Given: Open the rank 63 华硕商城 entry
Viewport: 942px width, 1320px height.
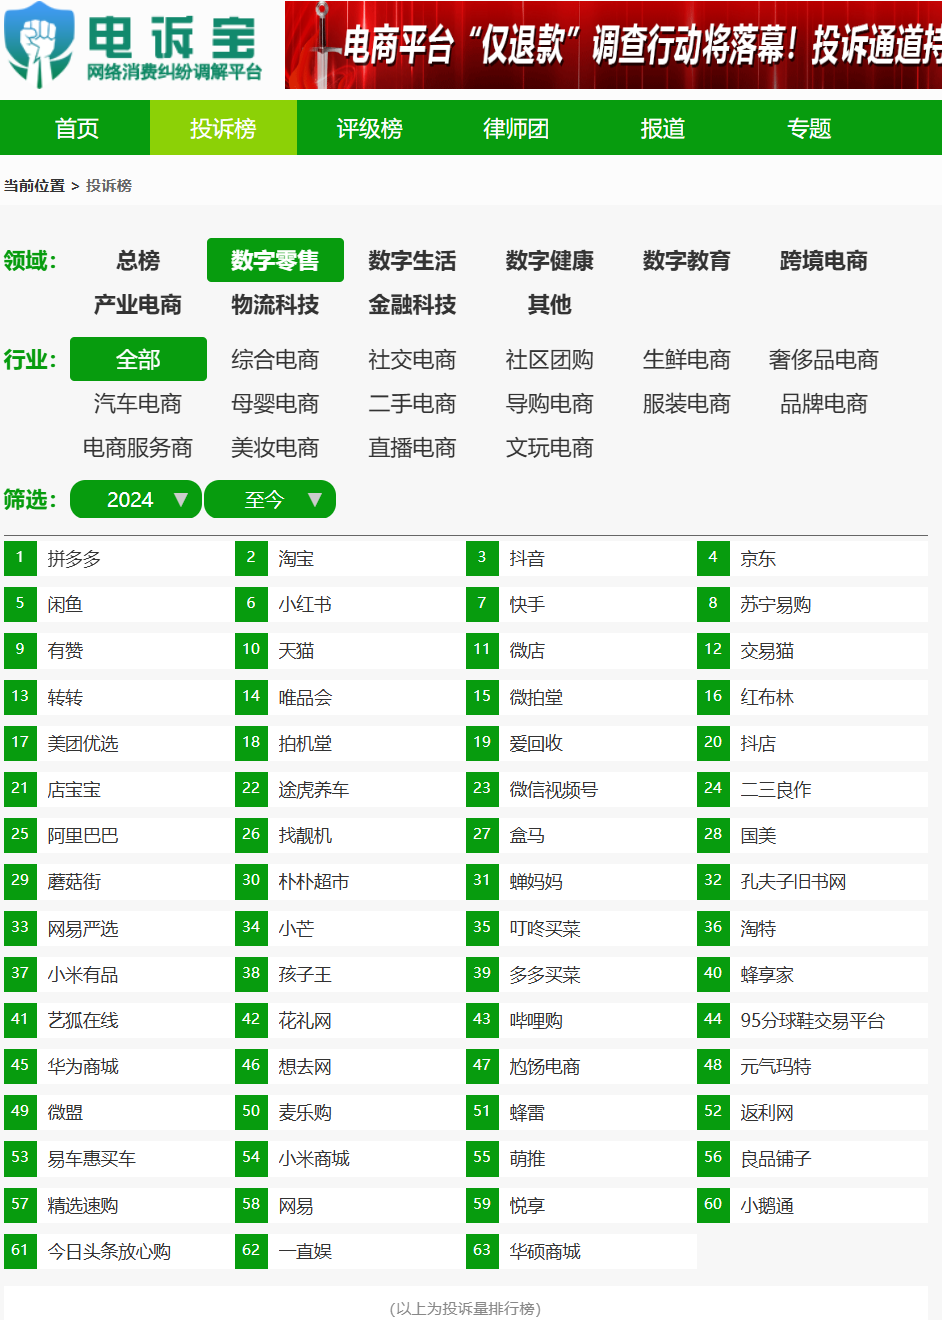Looking at the screenshot, I should [581, 1251].
